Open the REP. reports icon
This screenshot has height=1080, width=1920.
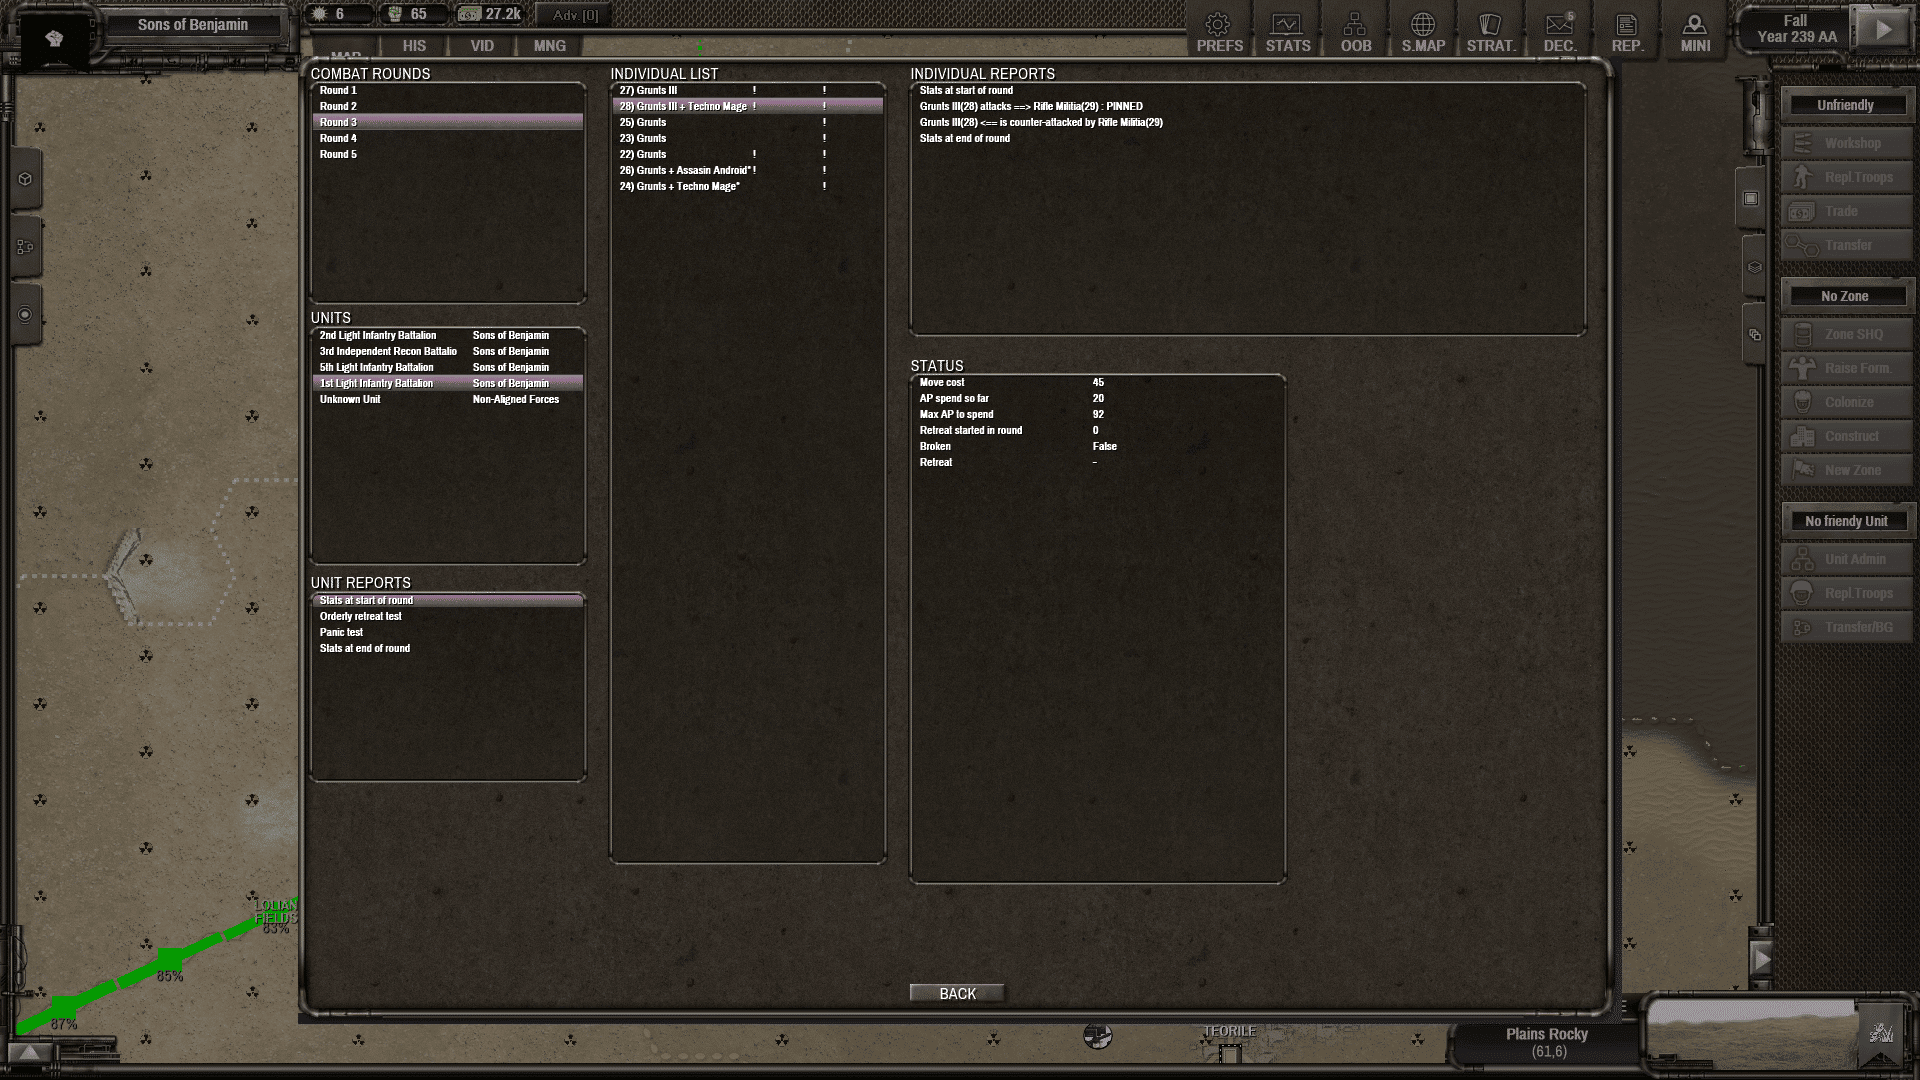(x=1626, y=31)
